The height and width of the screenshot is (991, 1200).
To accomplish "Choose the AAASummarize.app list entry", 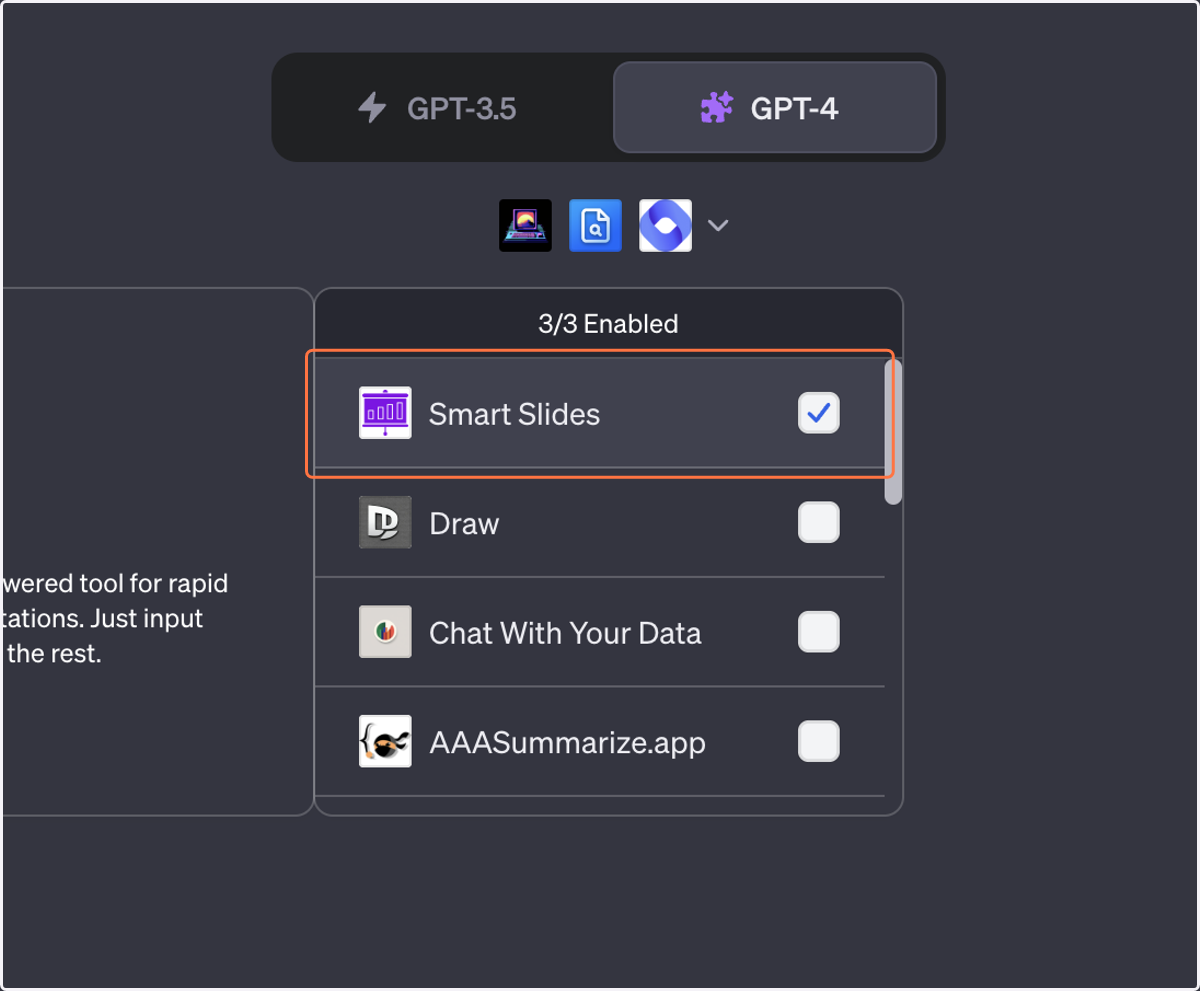I will point(600,741).
